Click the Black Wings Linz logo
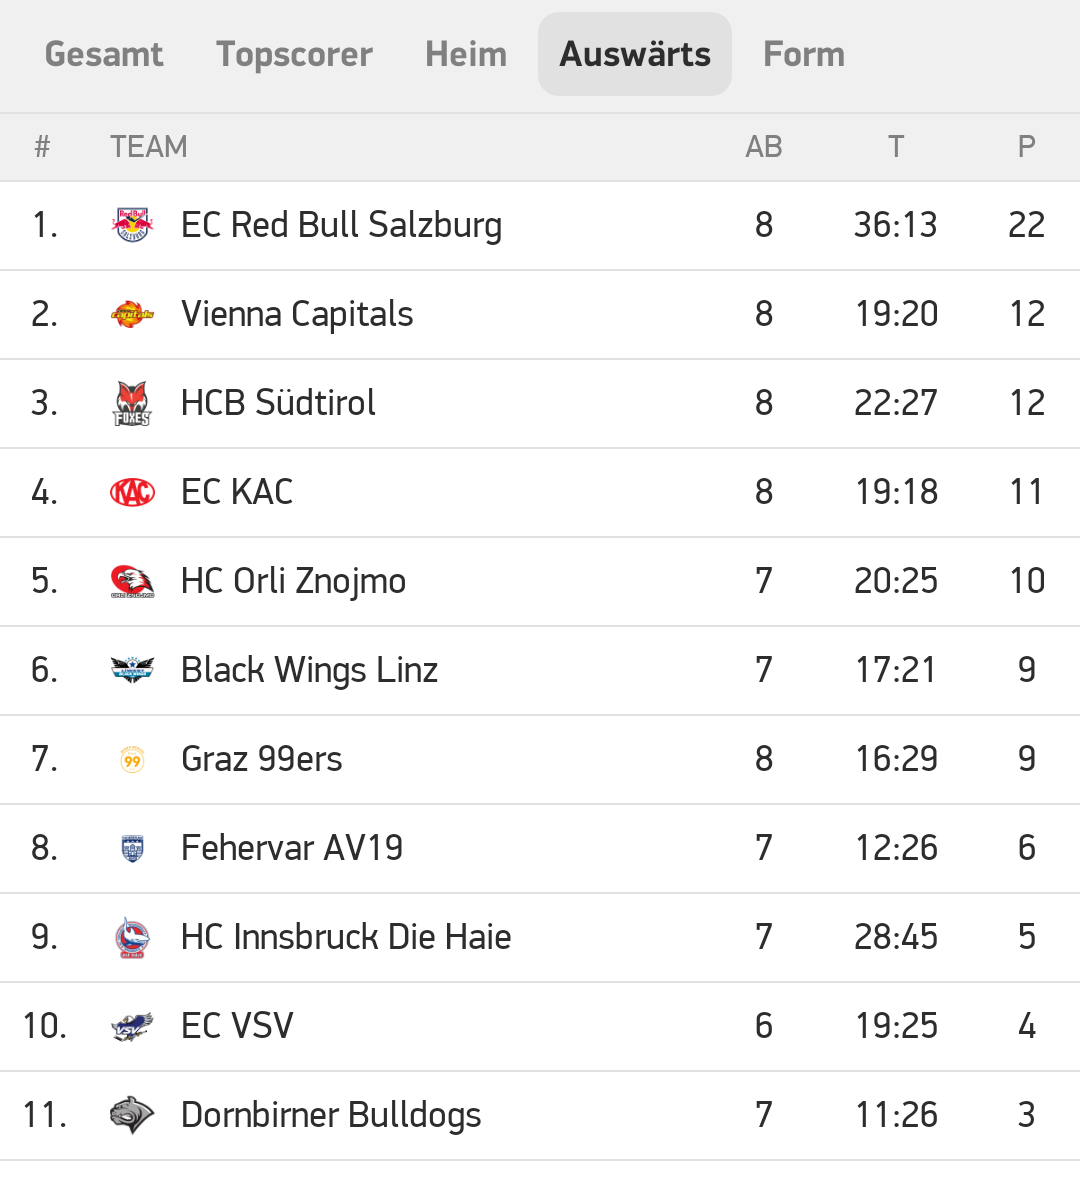 click(x=132, y=670)
